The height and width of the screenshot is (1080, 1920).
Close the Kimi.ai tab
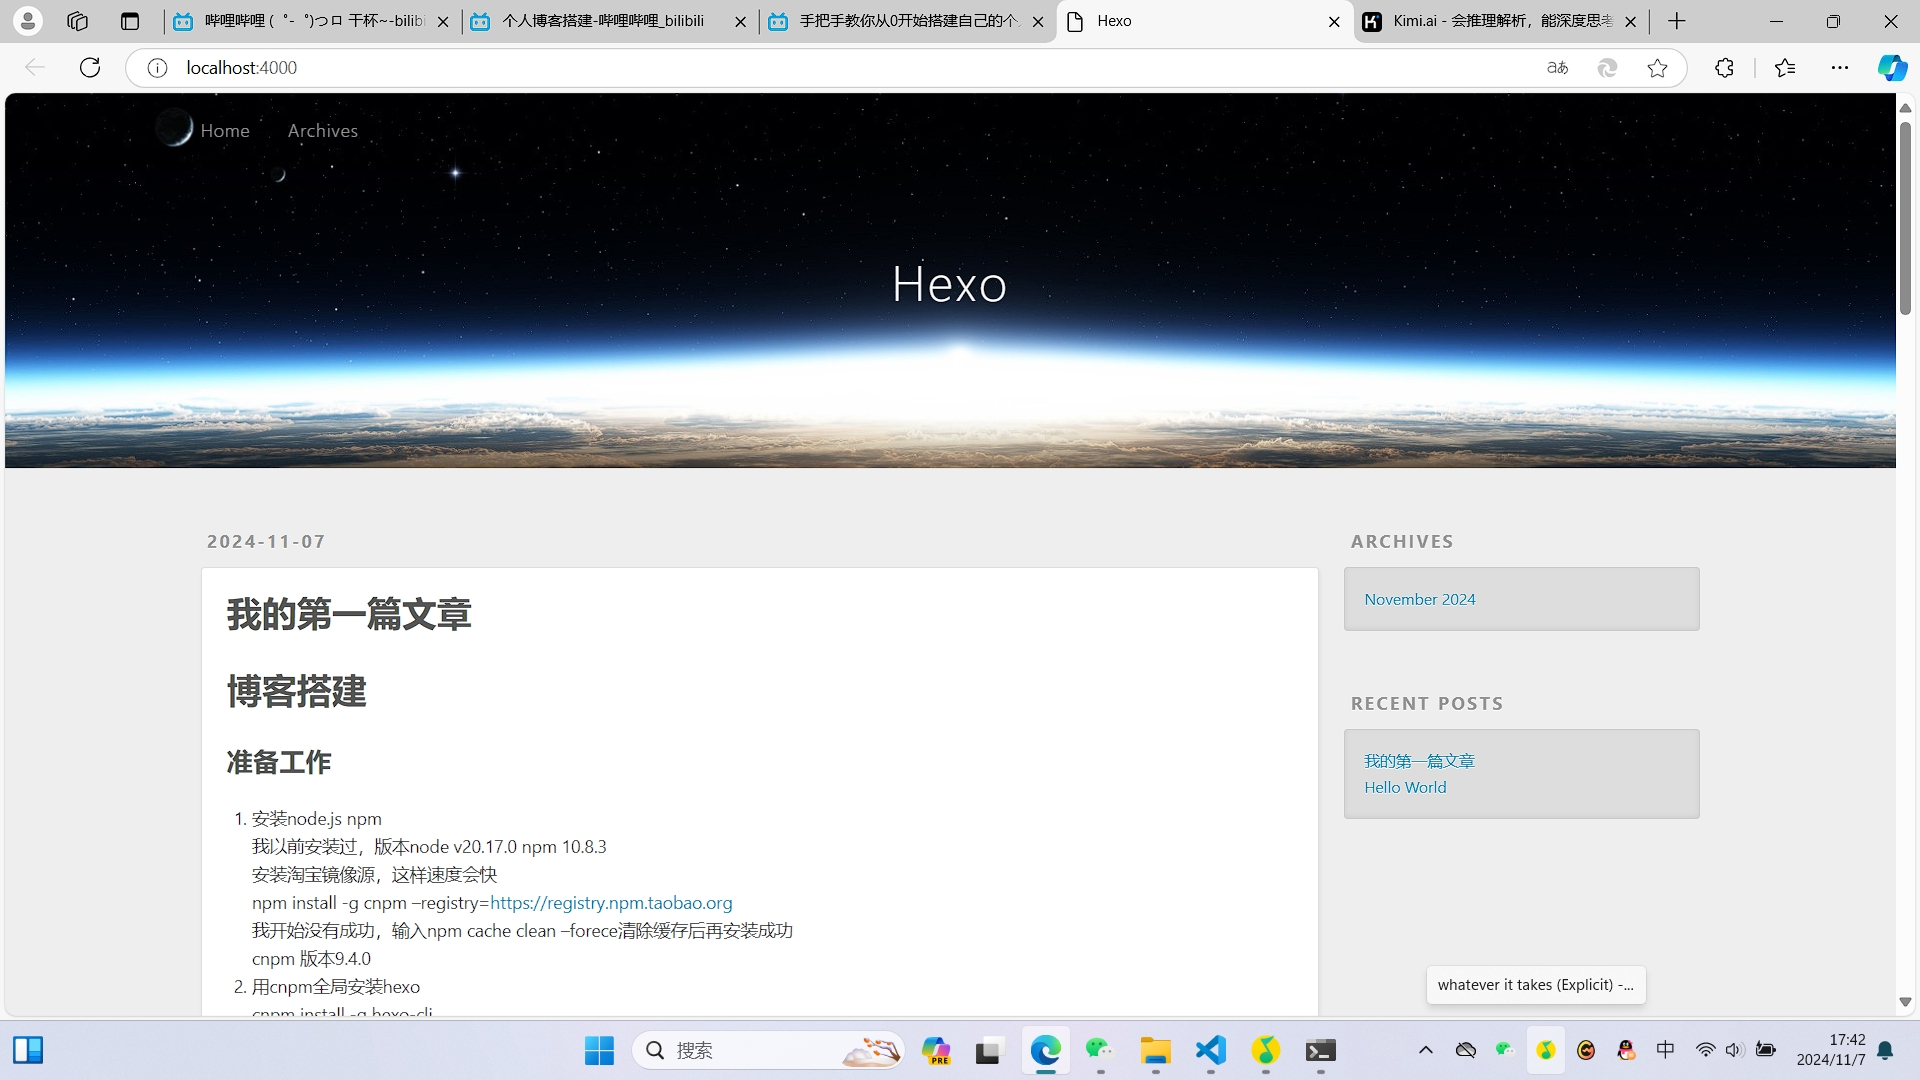[x=1631, y=21]
